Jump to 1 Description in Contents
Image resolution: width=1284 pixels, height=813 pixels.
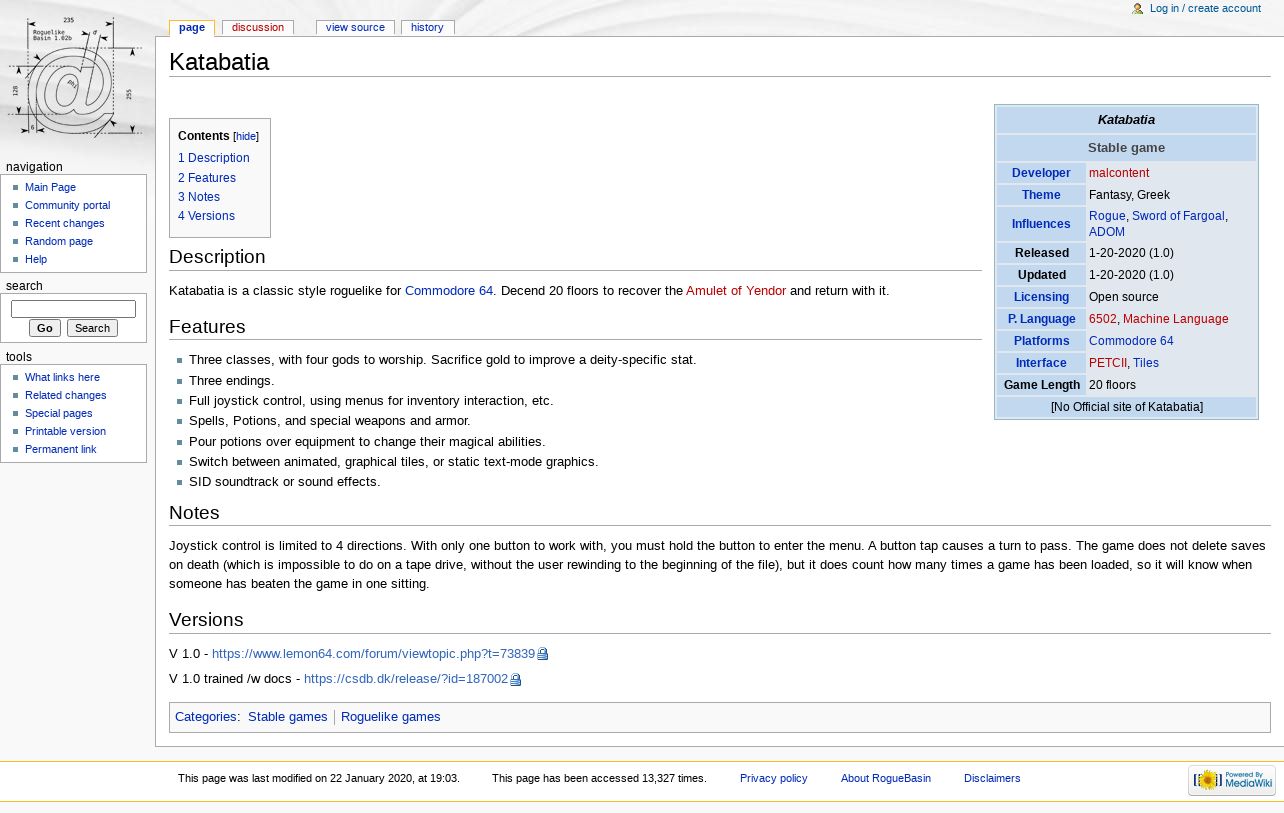(214, 158)
